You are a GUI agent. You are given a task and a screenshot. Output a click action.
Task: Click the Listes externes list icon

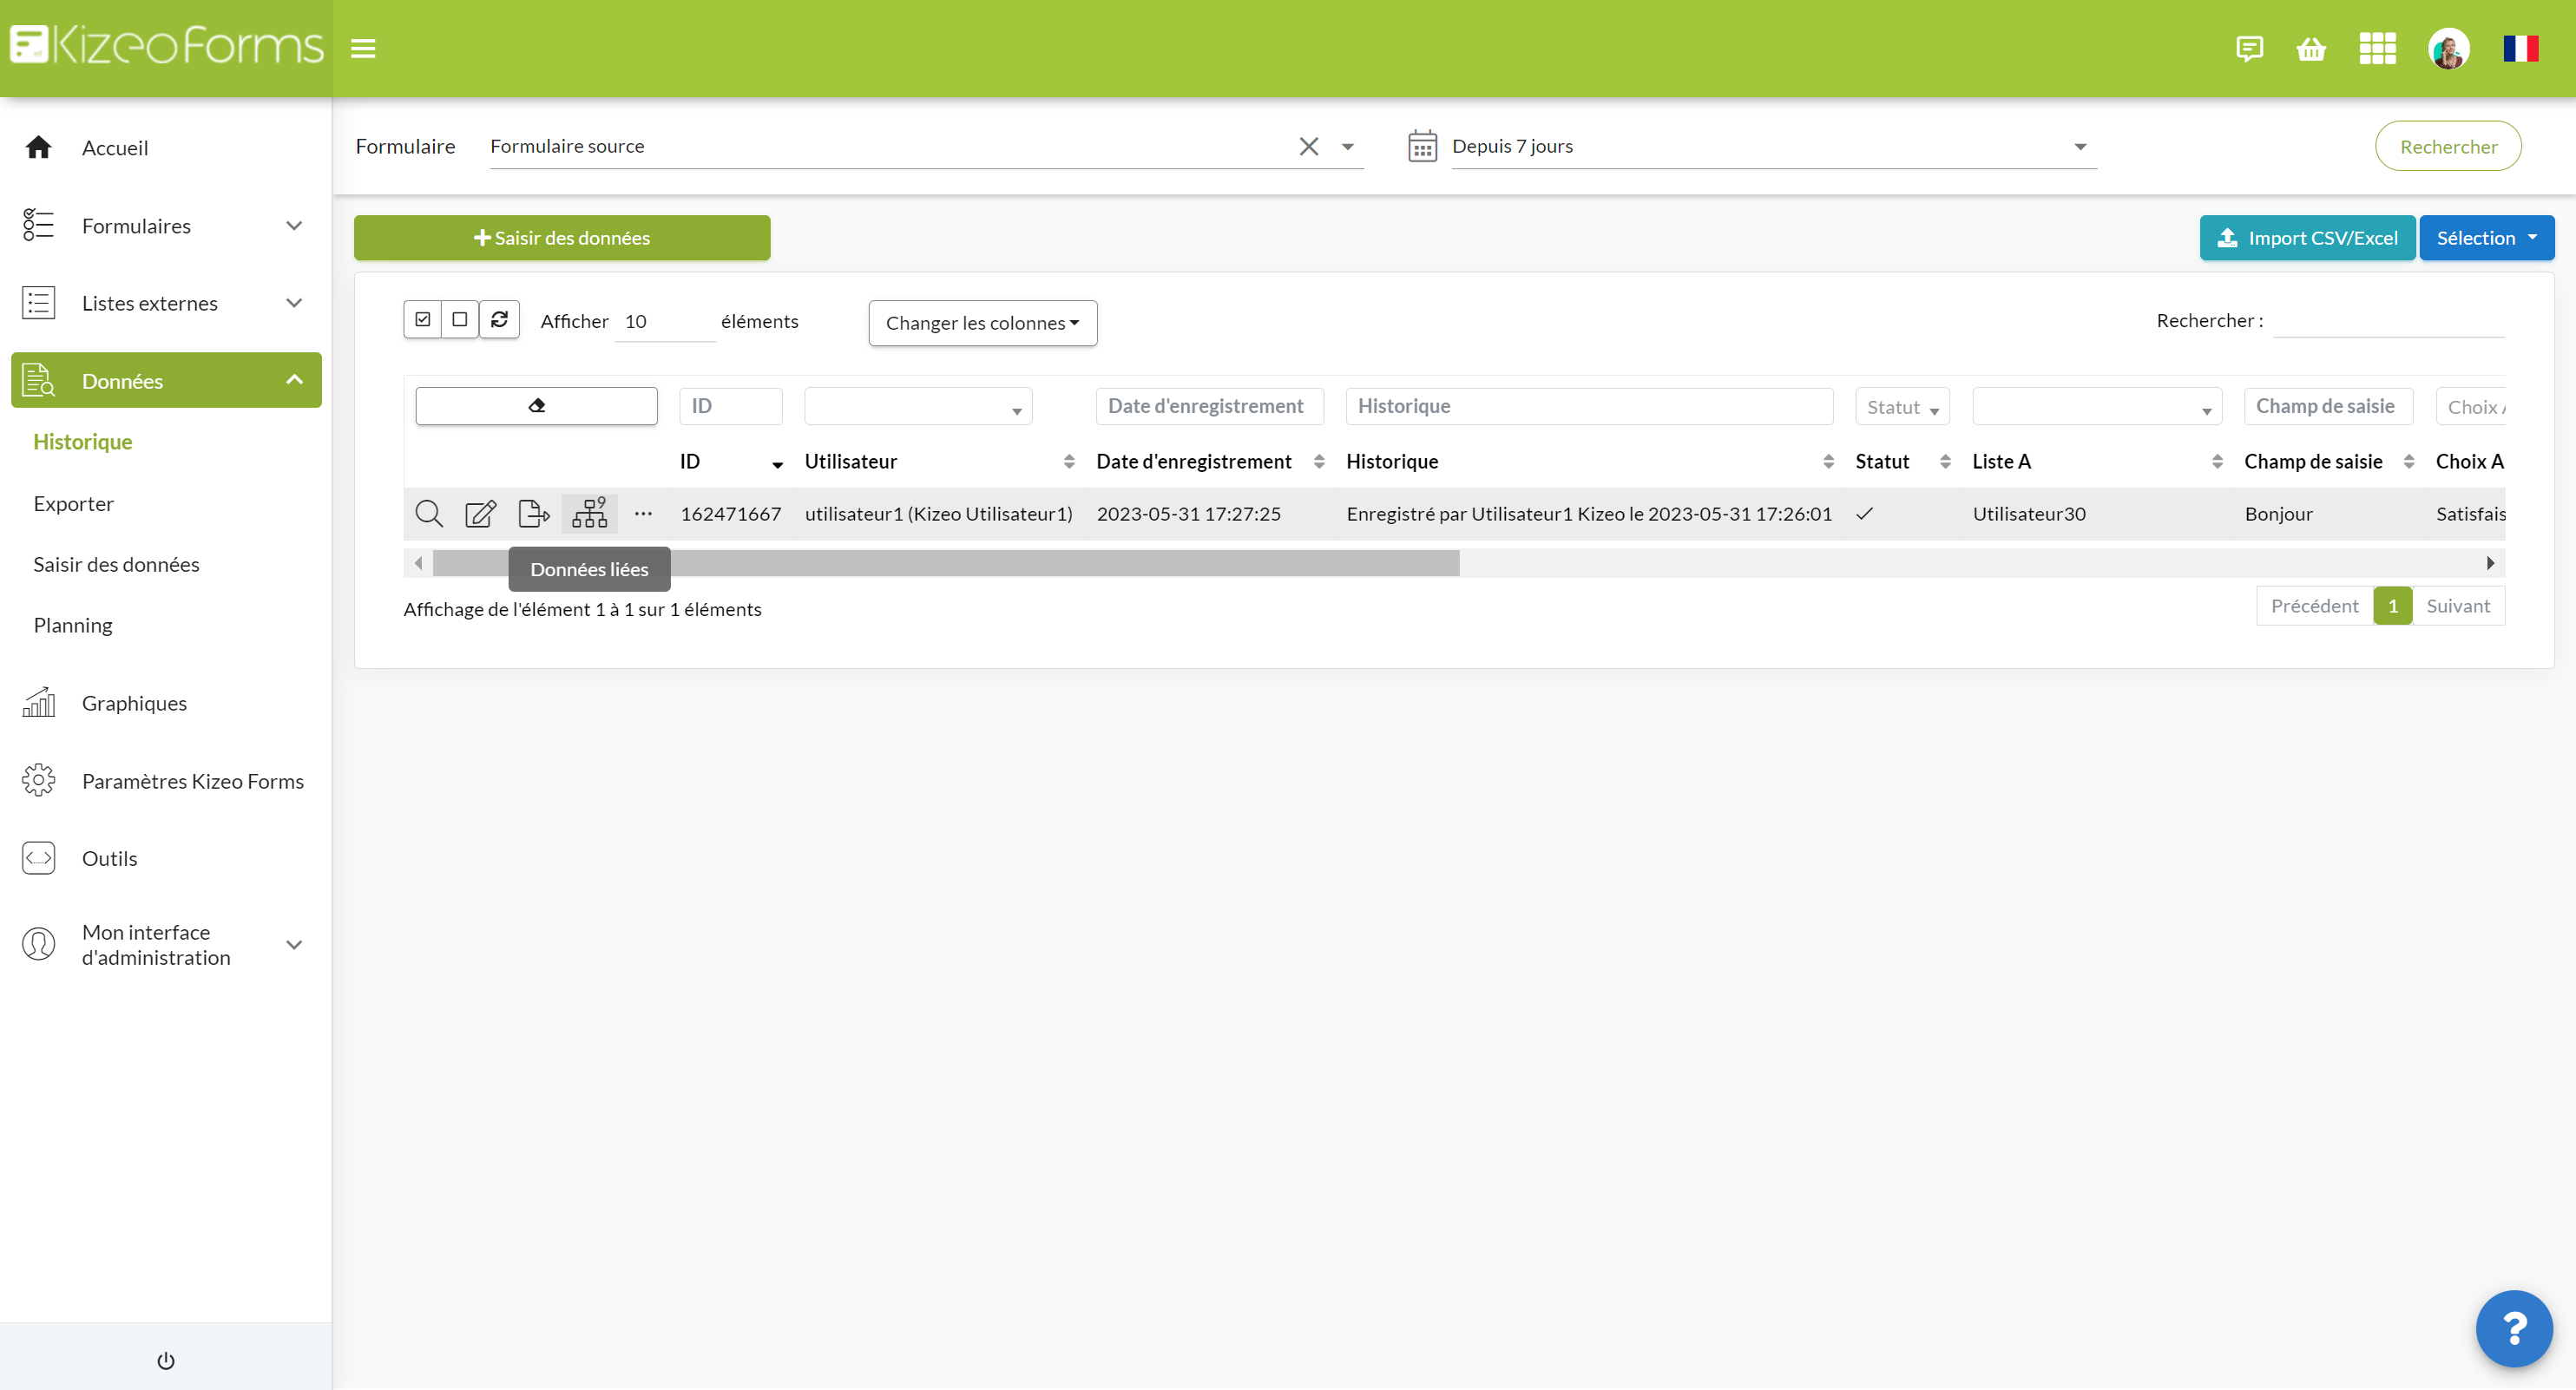point(38,303)
